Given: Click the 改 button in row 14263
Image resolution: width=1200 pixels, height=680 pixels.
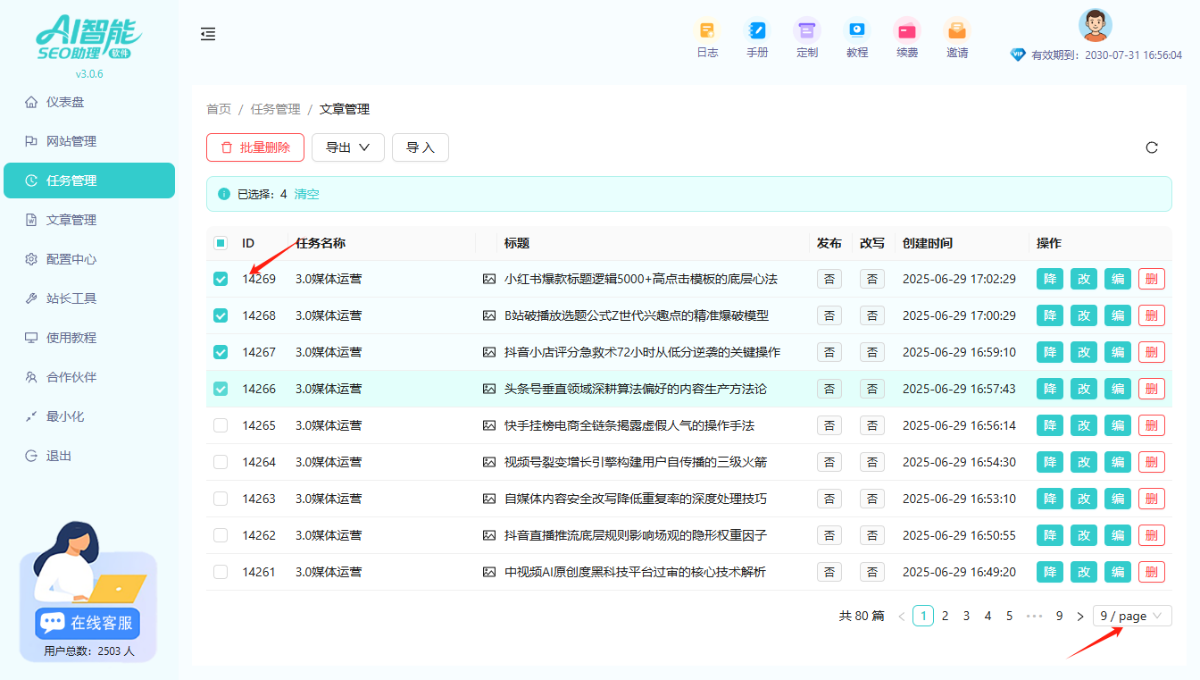Looking at the screenshot, I should tap(1083, 498).
